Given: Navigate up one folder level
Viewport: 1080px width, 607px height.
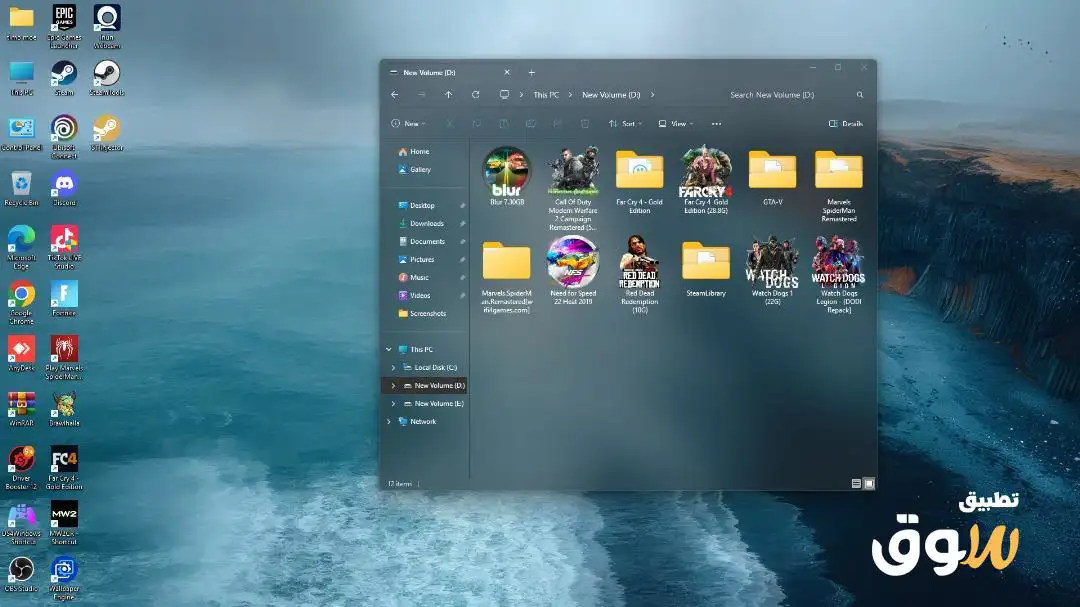Looking at the screenshot, I should click(448, 95).
